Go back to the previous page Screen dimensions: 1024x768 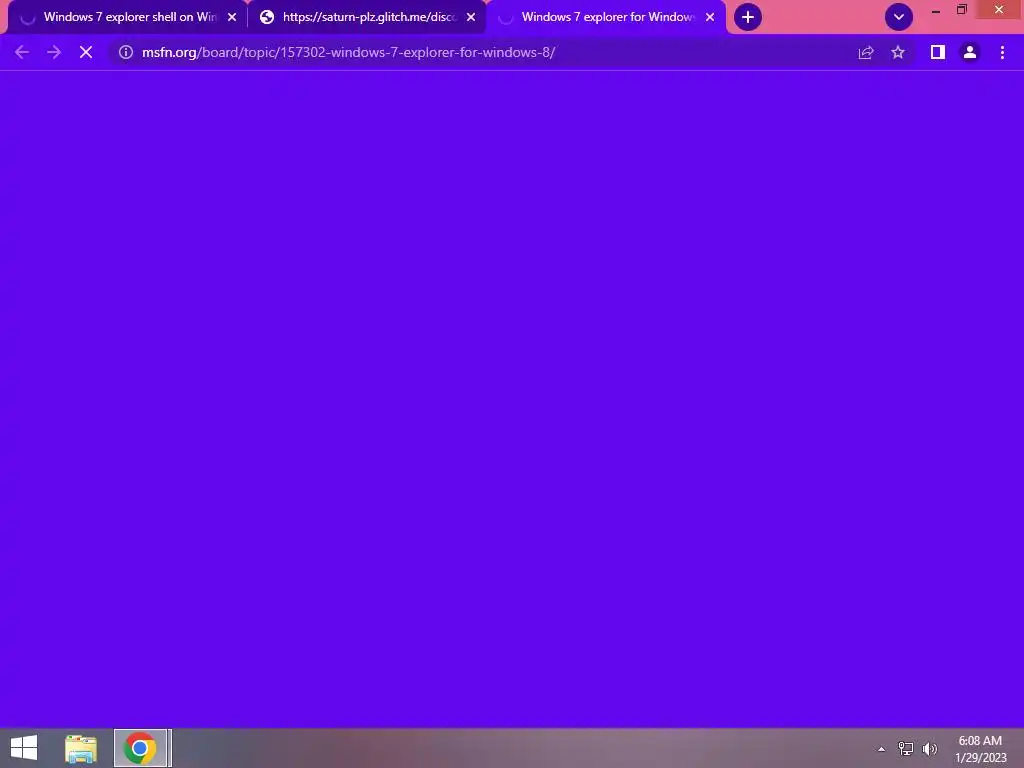click(x=22, y=52)
